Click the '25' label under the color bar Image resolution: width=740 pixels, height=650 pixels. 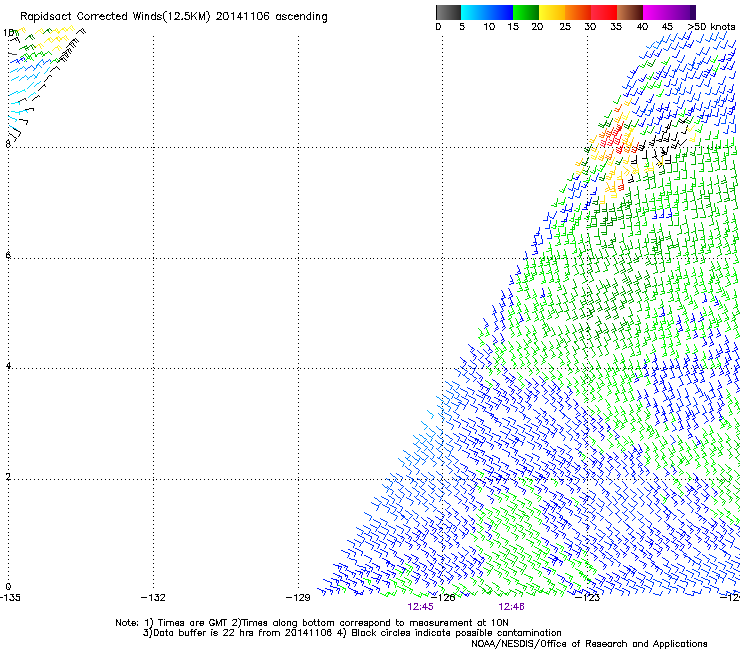pos(565,27)
